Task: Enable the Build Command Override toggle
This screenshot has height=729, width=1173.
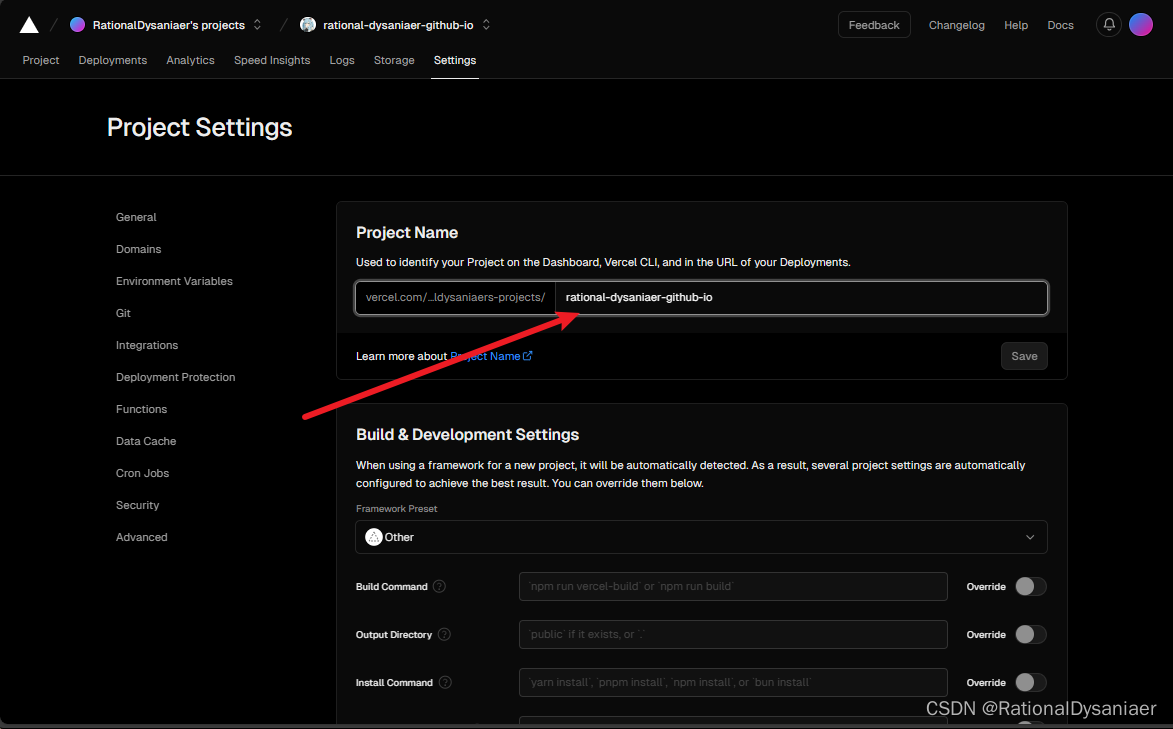Action: point(1030,587)
